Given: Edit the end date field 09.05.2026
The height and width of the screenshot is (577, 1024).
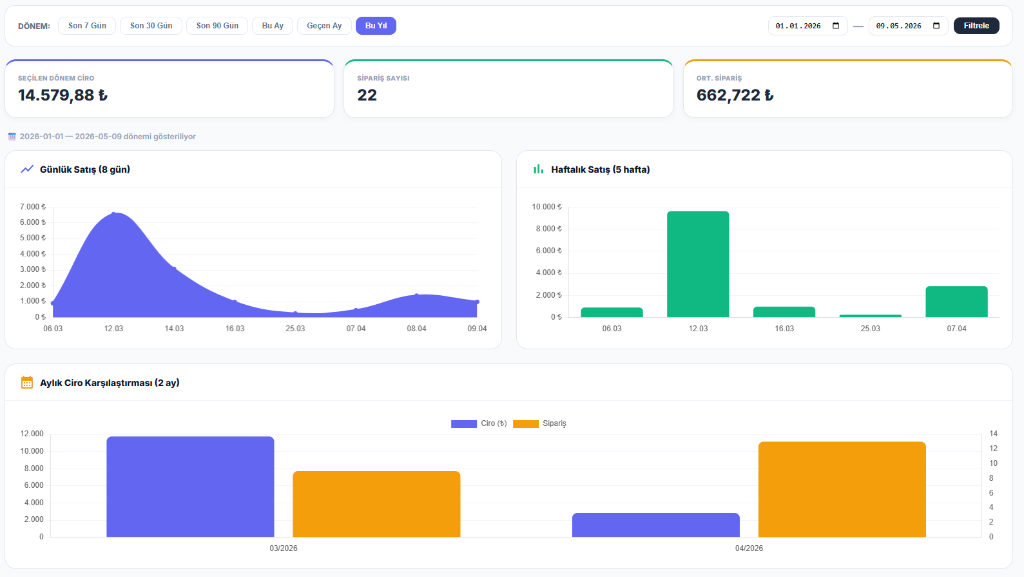Looking at the screenshot, I should pyautogui.click(x=908, y=25).
